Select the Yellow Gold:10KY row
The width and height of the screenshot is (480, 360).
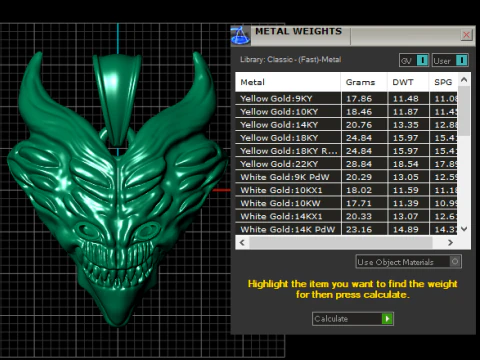click(346, 111)
